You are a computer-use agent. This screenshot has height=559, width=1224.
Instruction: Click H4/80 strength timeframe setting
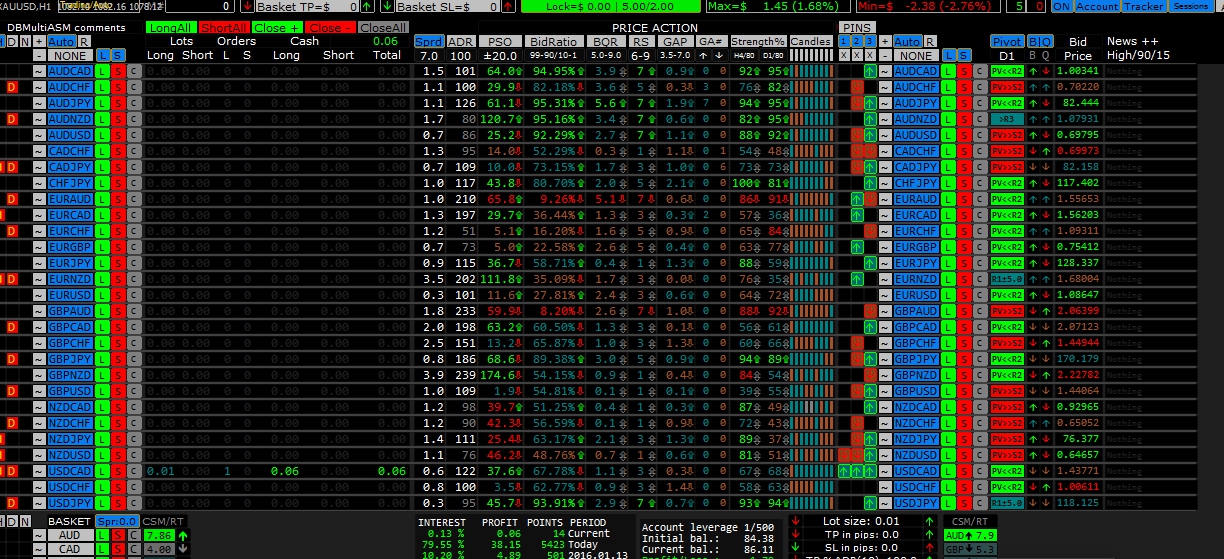[x=744, y=55]
